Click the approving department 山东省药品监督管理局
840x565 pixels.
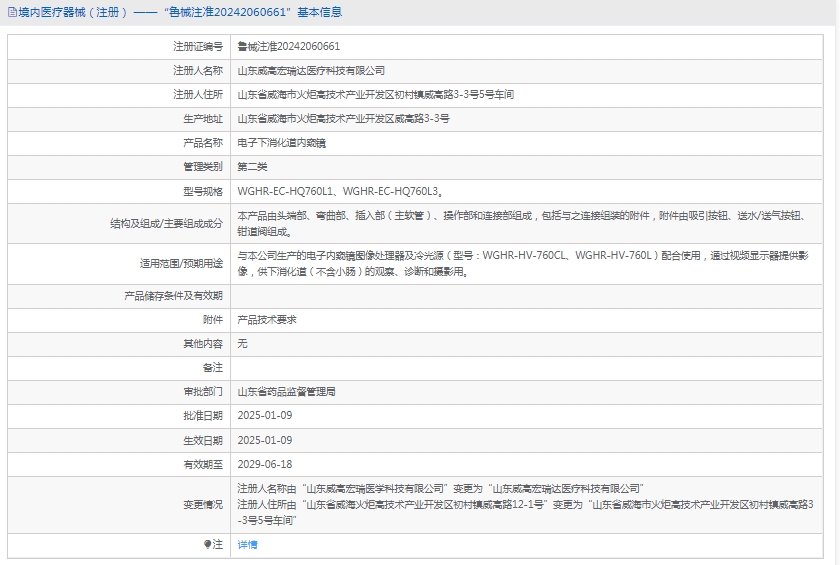click(287, 393)
